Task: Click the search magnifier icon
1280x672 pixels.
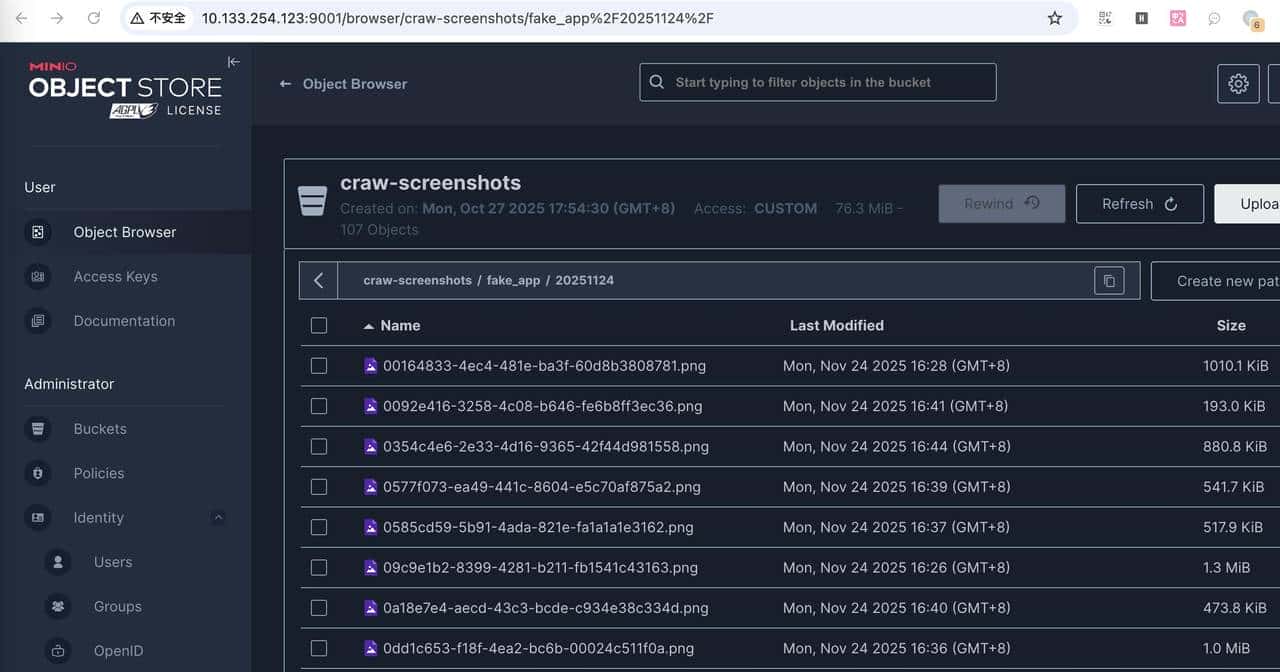Action: (657, 82)
